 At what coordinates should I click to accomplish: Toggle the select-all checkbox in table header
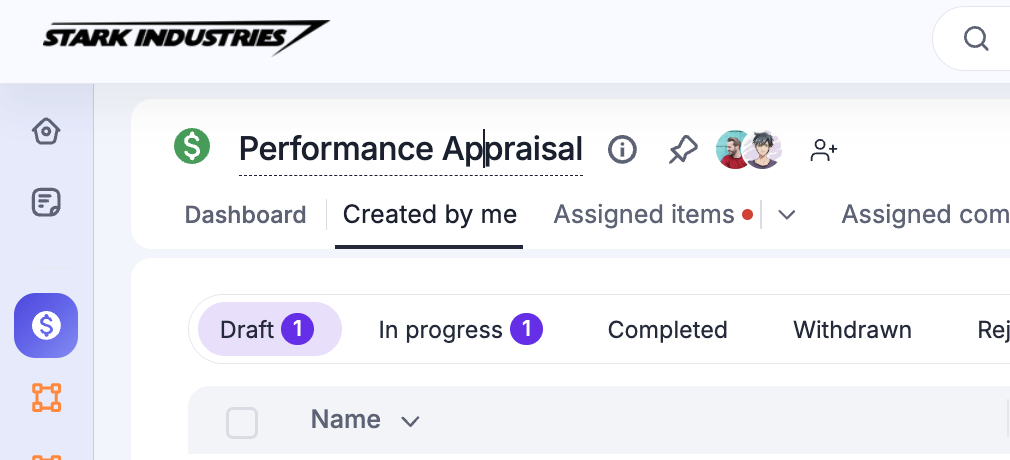tap(242, 422)
